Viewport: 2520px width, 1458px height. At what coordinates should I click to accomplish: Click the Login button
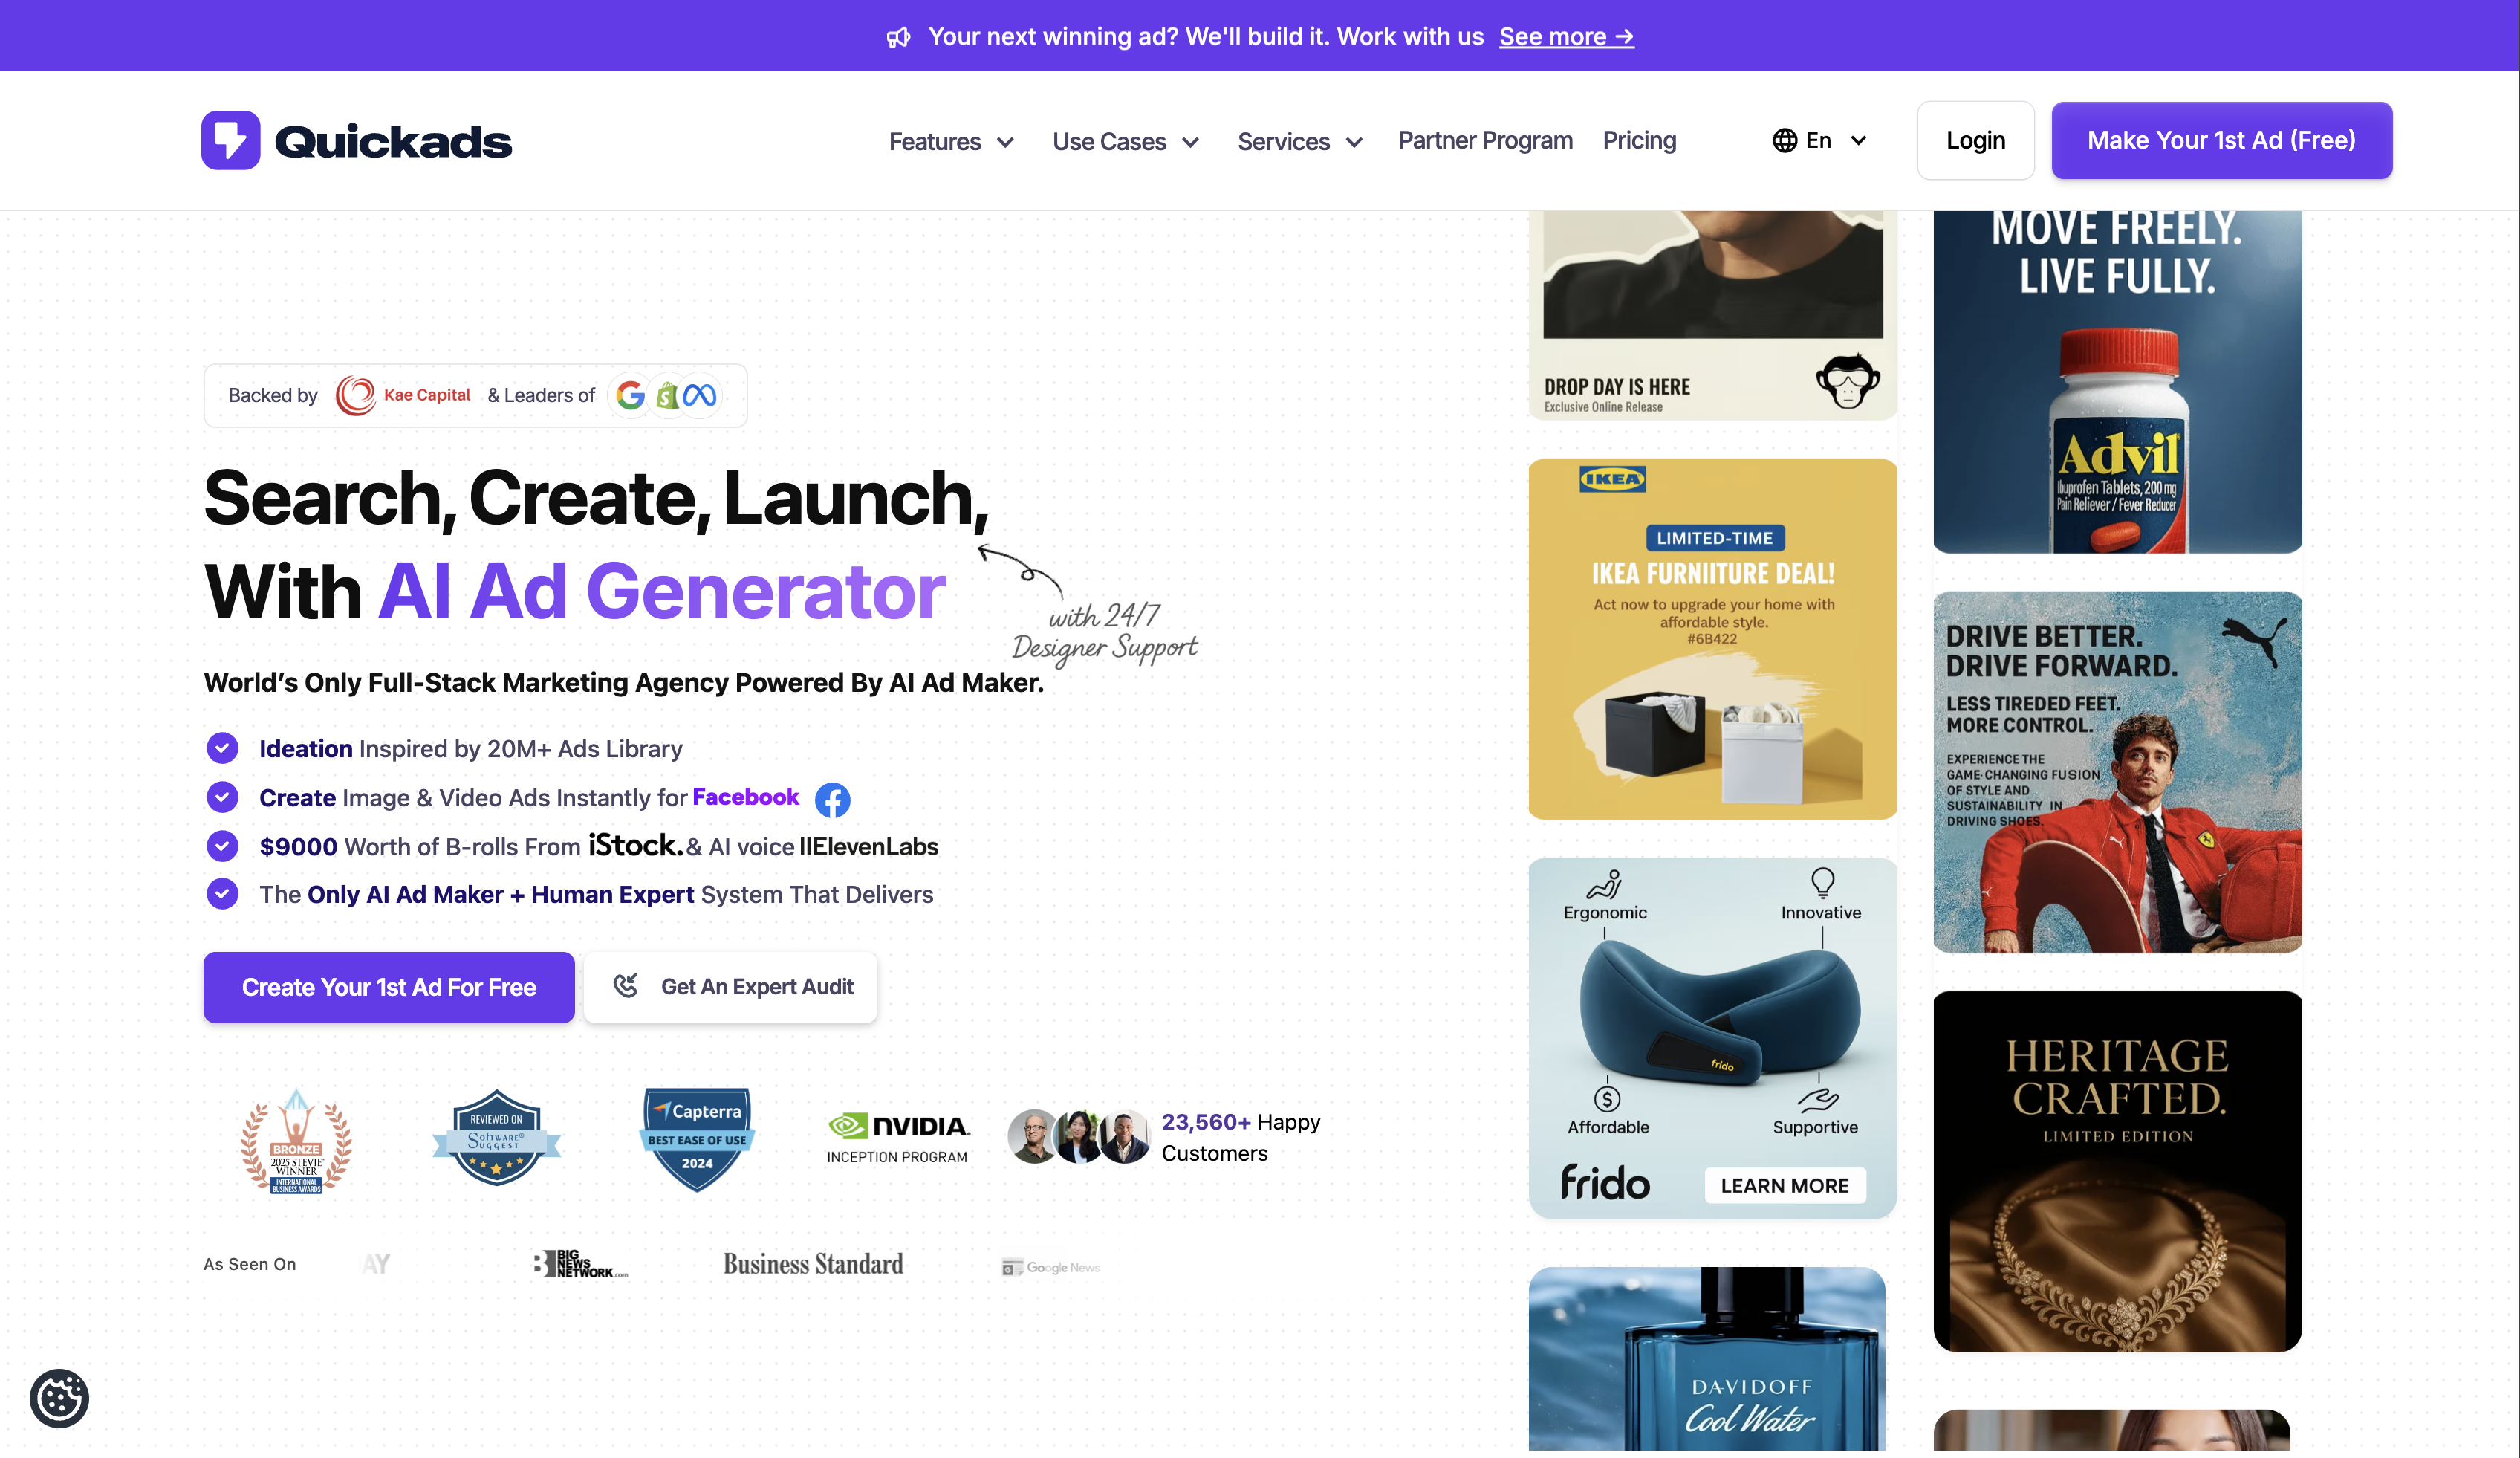pos(1975,140)
